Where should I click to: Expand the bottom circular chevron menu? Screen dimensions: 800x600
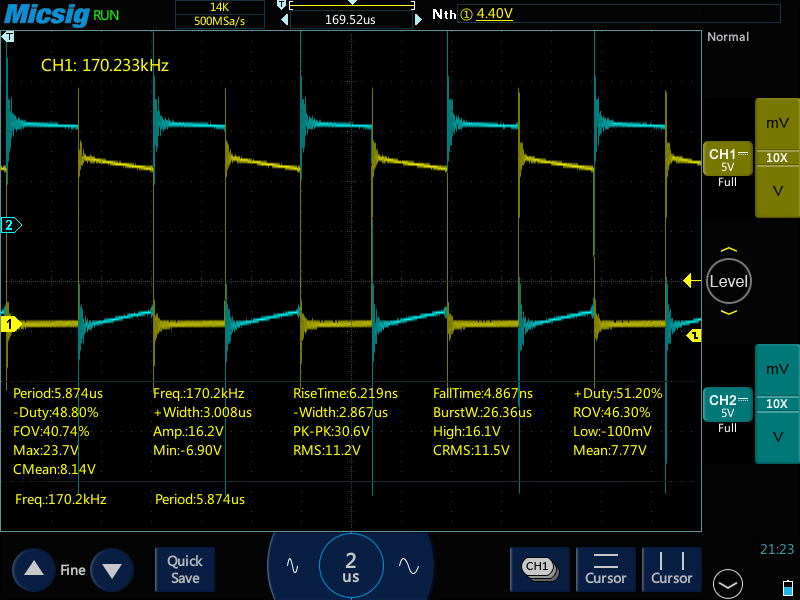point(728,584)
